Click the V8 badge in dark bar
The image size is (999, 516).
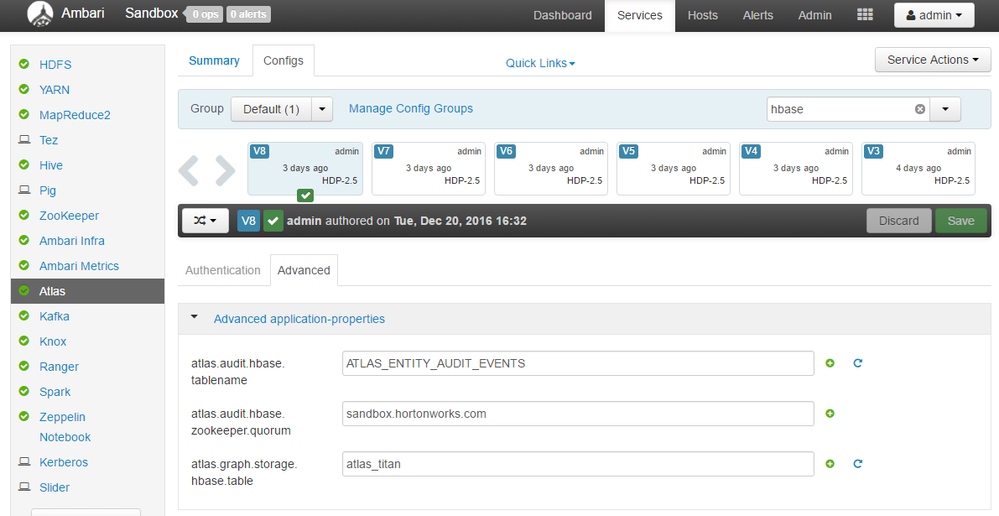(x=248, y=221)
